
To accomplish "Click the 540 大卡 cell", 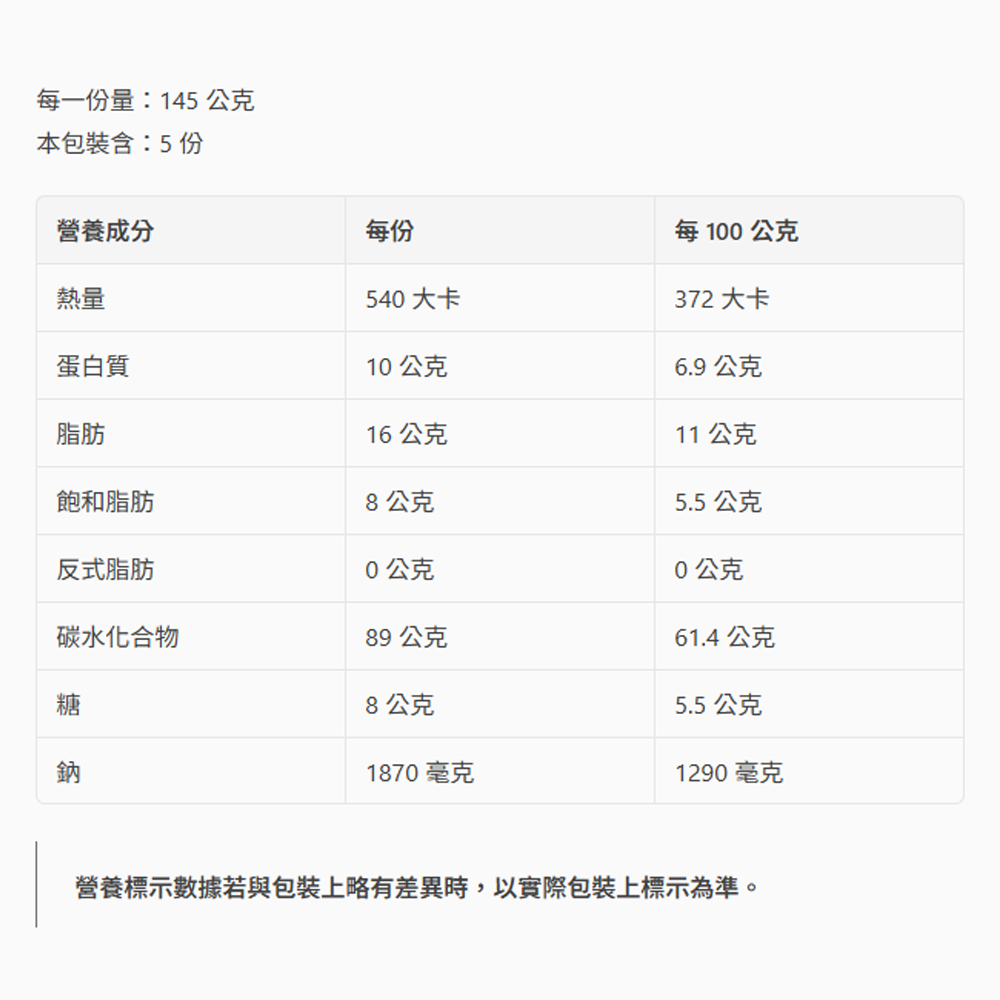I will 412,298.
